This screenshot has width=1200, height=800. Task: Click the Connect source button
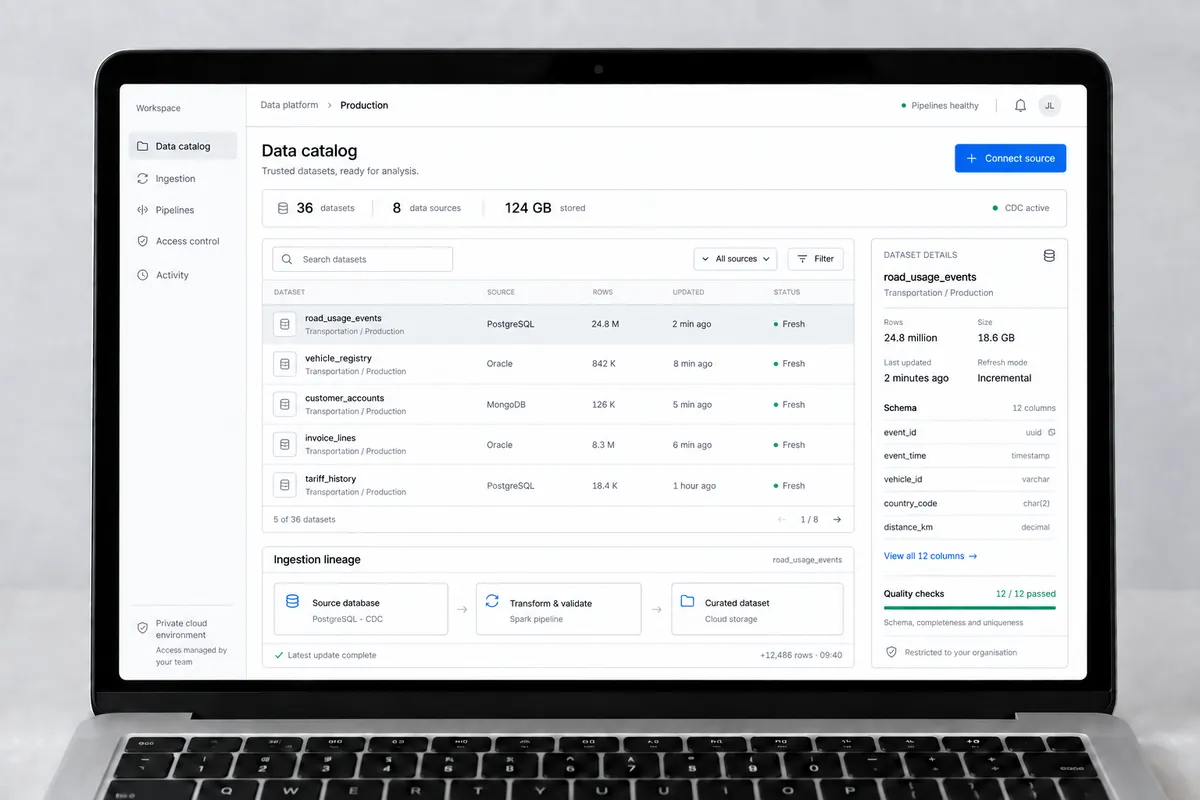coord(1010,158)
